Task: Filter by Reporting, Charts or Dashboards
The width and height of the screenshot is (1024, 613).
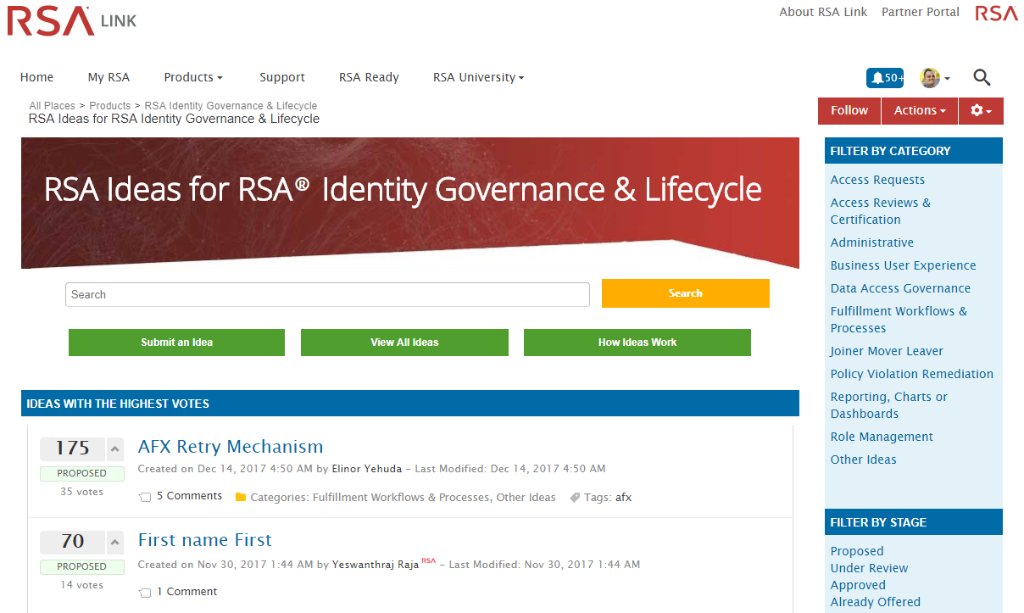Action: pyautogui.click(x=889, y=405)
